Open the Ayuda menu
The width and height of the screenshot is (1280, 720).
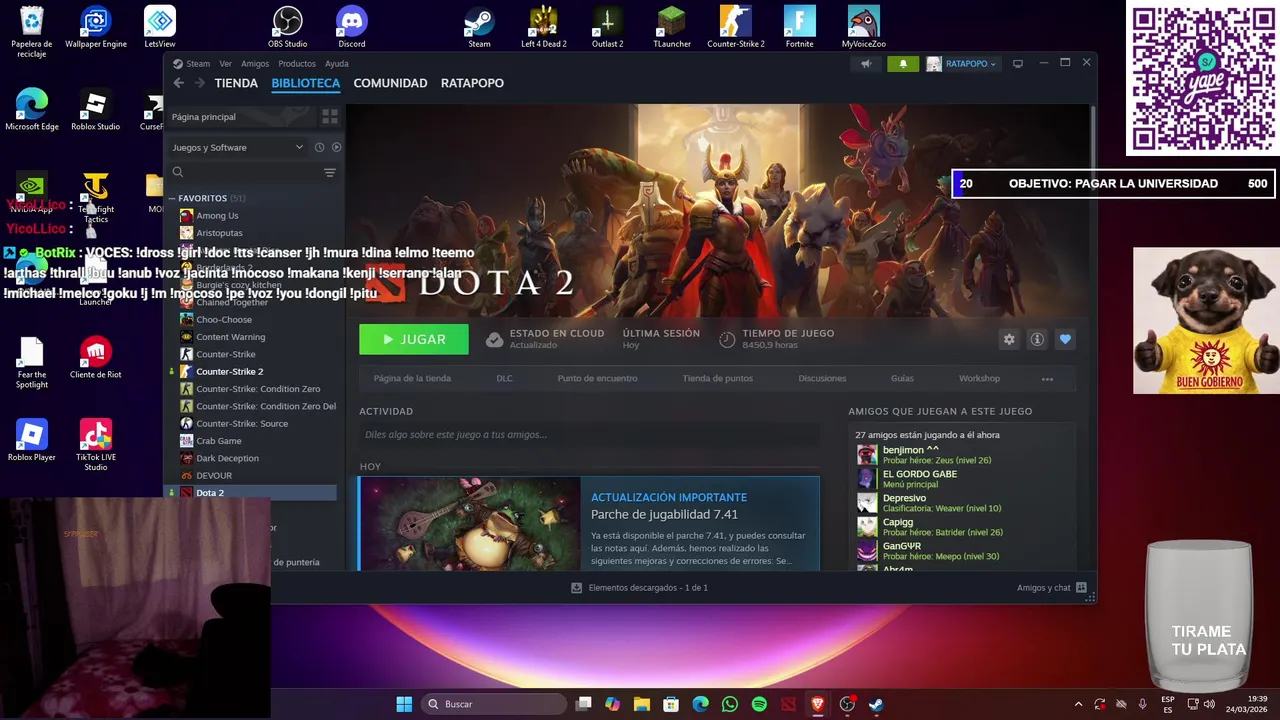pos(337,64)
